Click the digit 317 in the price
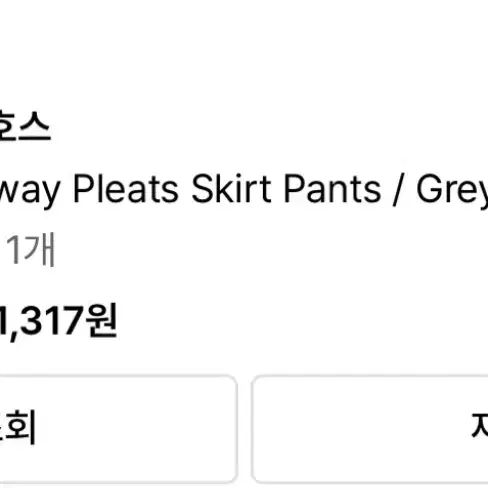Viewport: 488px width, 488px height. (x=53, y=320)
